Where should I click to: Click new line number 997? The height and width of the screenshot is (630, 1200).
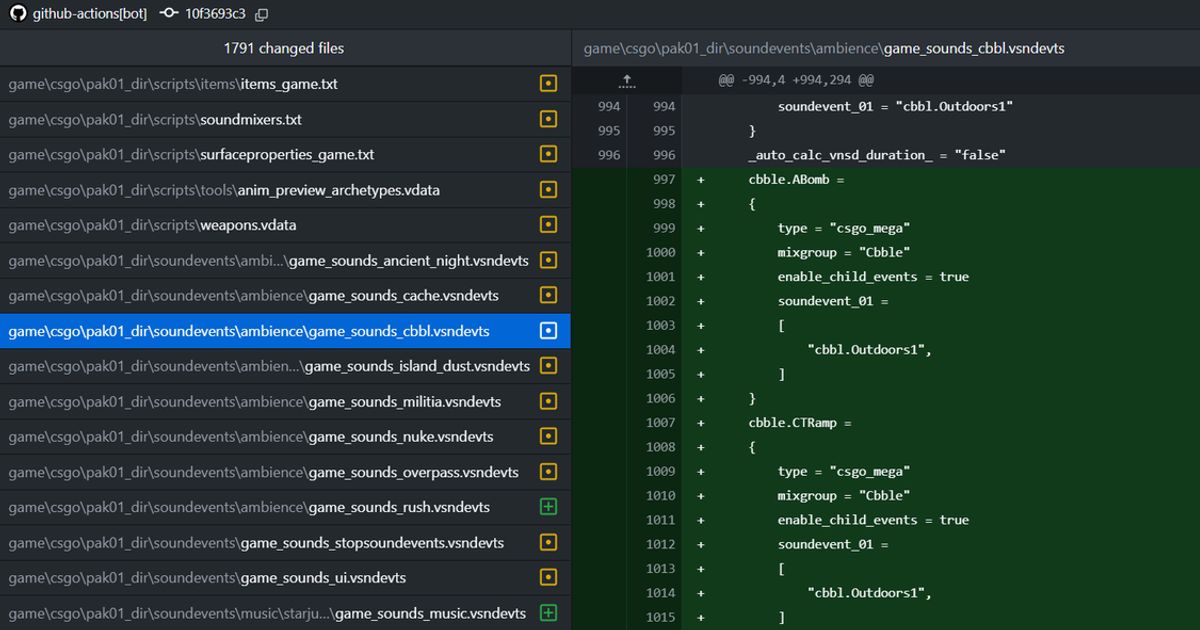(663, 179)
